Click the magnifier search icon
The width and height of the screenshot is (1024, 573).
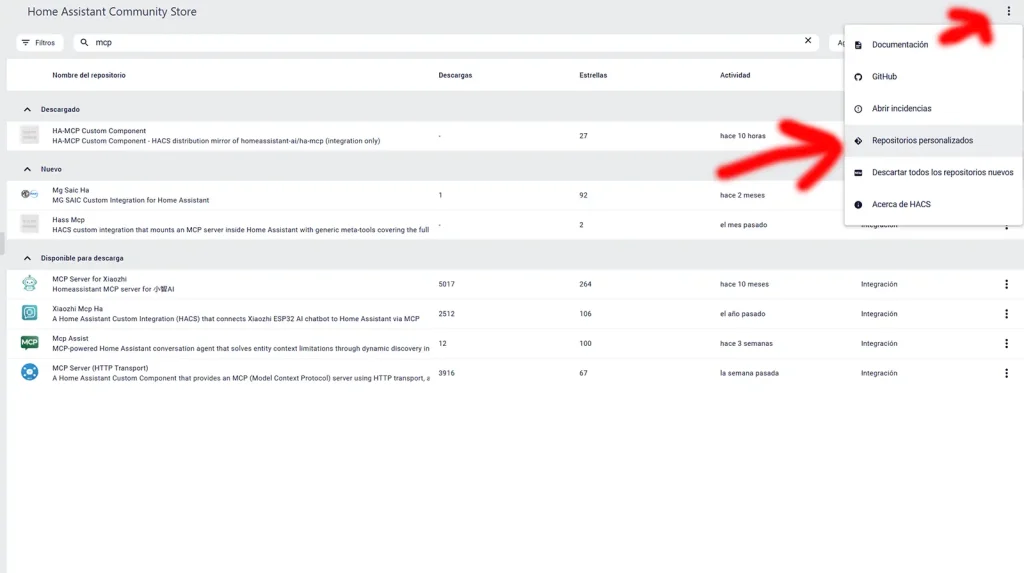(84, 42)
